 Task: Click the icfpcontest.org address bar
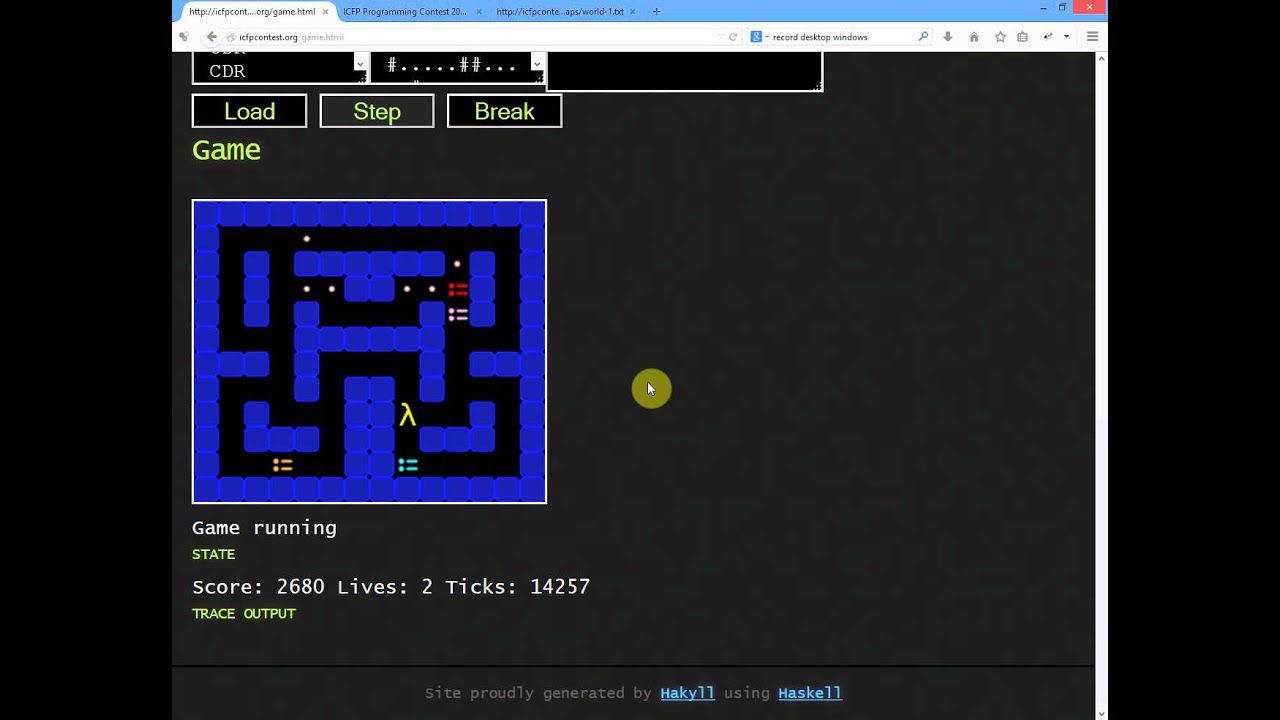470,37
